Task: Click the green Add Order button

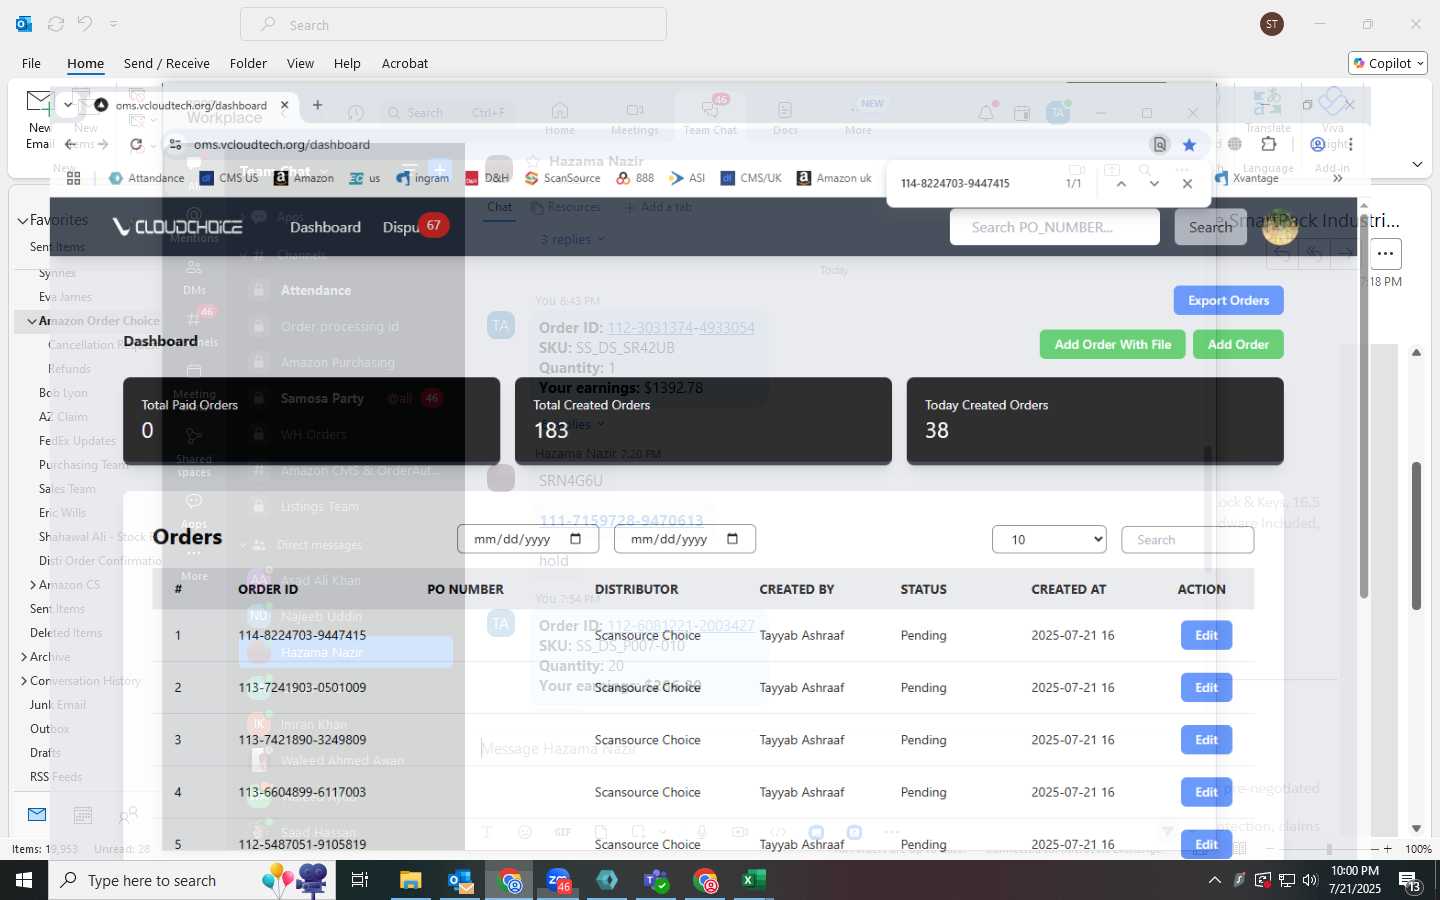Action: tap(1238, 345)
